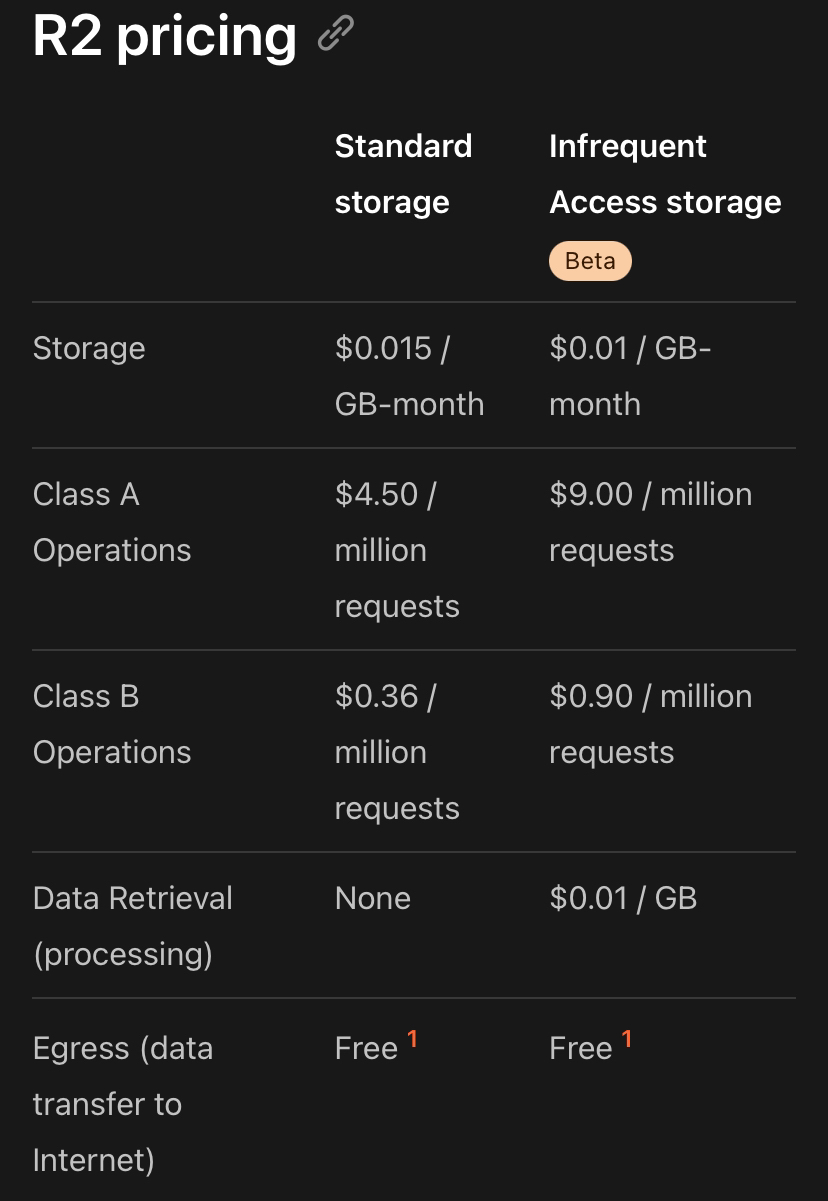Click the $0.01 / GB retrieval price

tap(622, 898)
